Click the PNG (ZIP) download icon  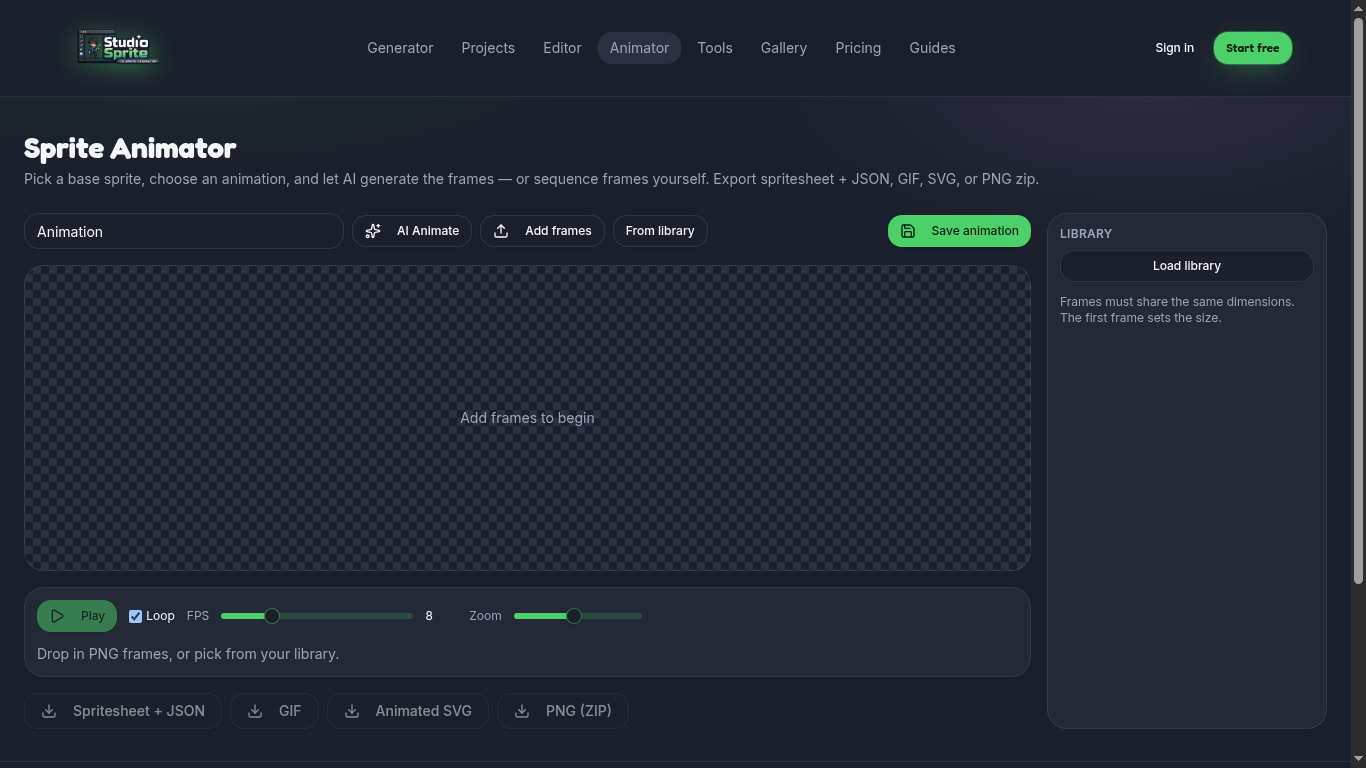(522, 711)
